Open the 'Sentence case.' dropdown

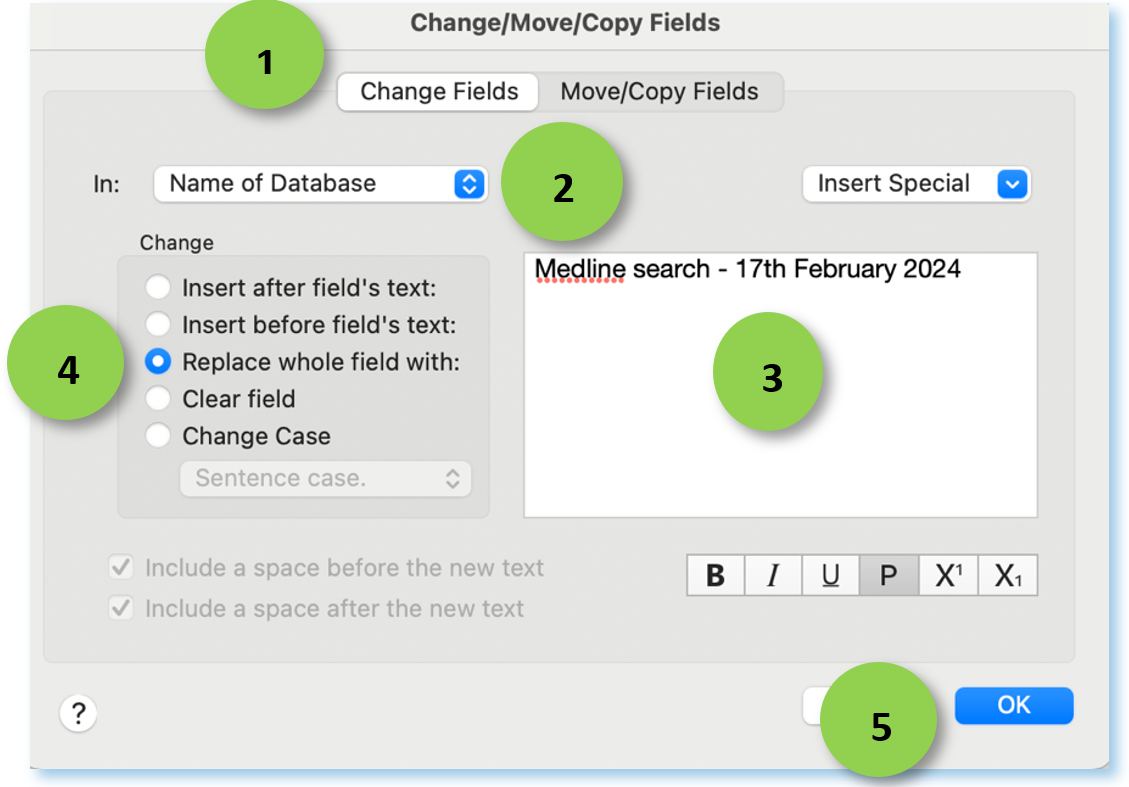click(x=325, y=478)
